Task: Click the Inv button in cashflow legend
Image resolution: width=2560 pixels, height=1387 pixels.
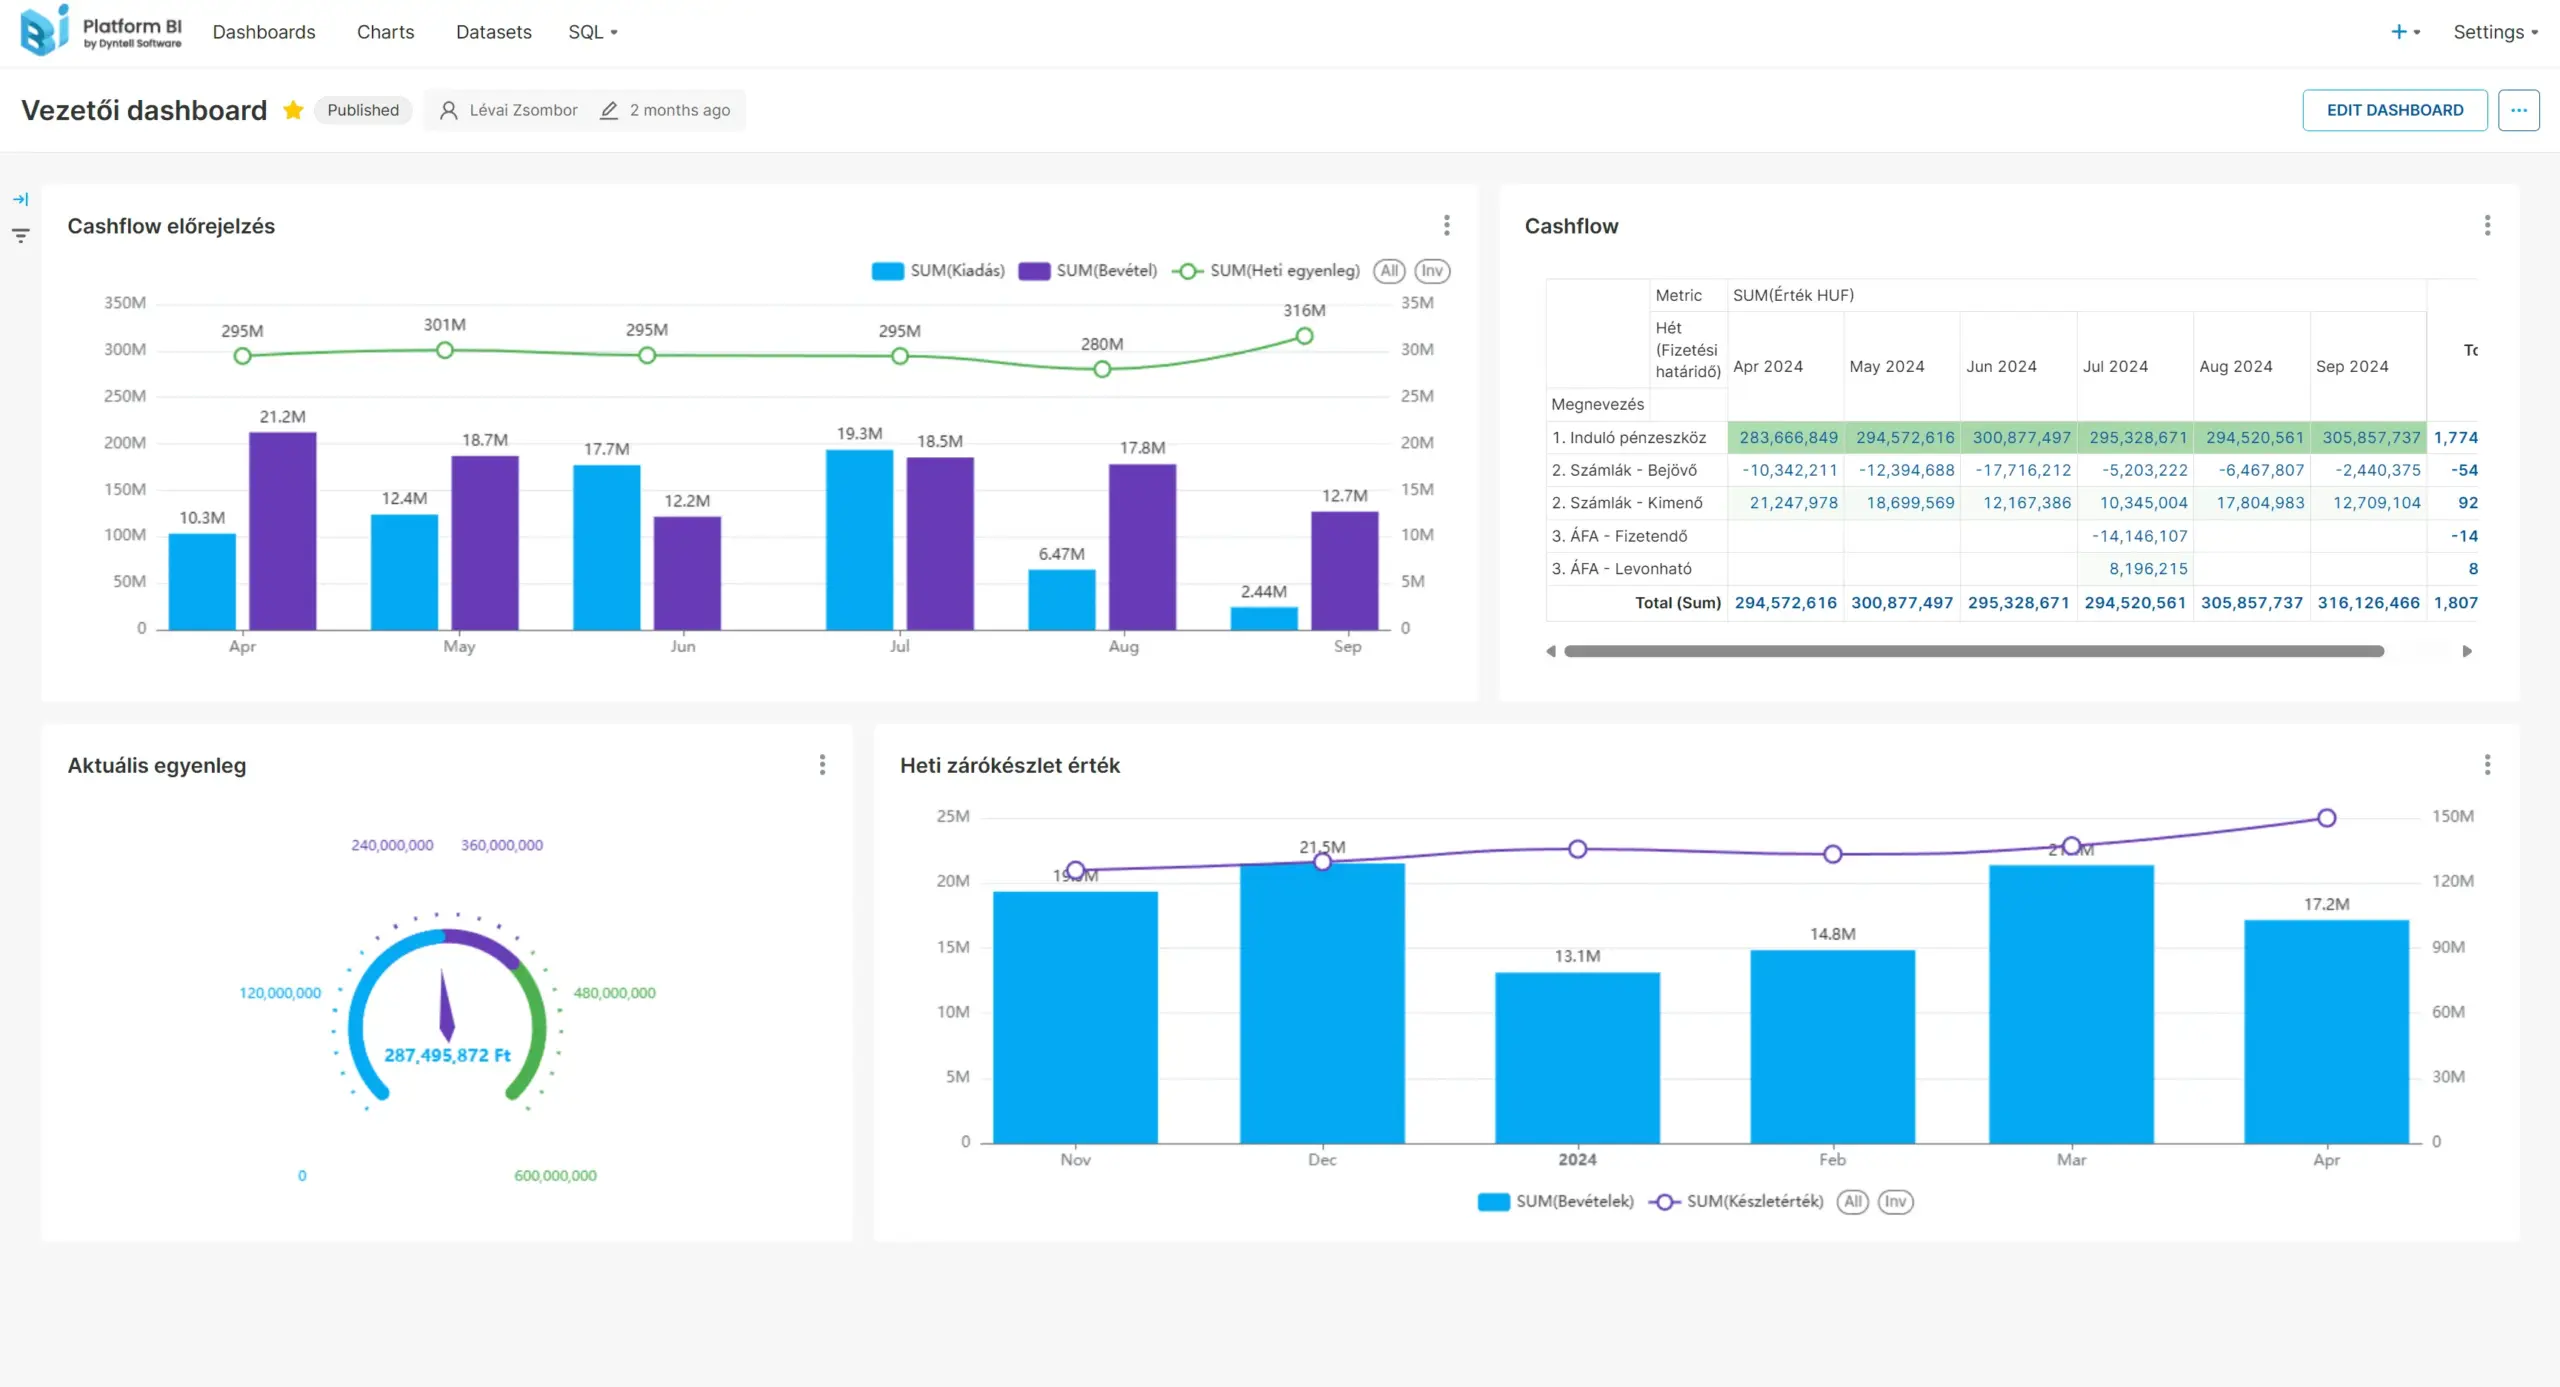Action: (1432, 271)
